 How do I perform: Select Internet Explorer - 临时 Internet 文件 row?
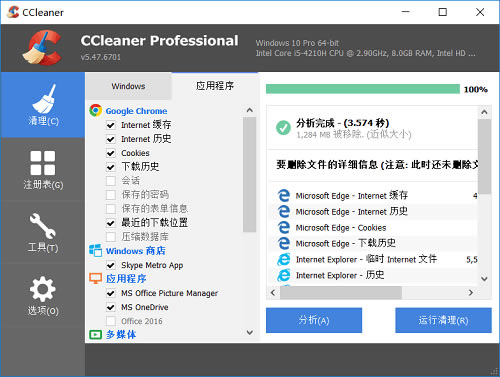(373, 259)
